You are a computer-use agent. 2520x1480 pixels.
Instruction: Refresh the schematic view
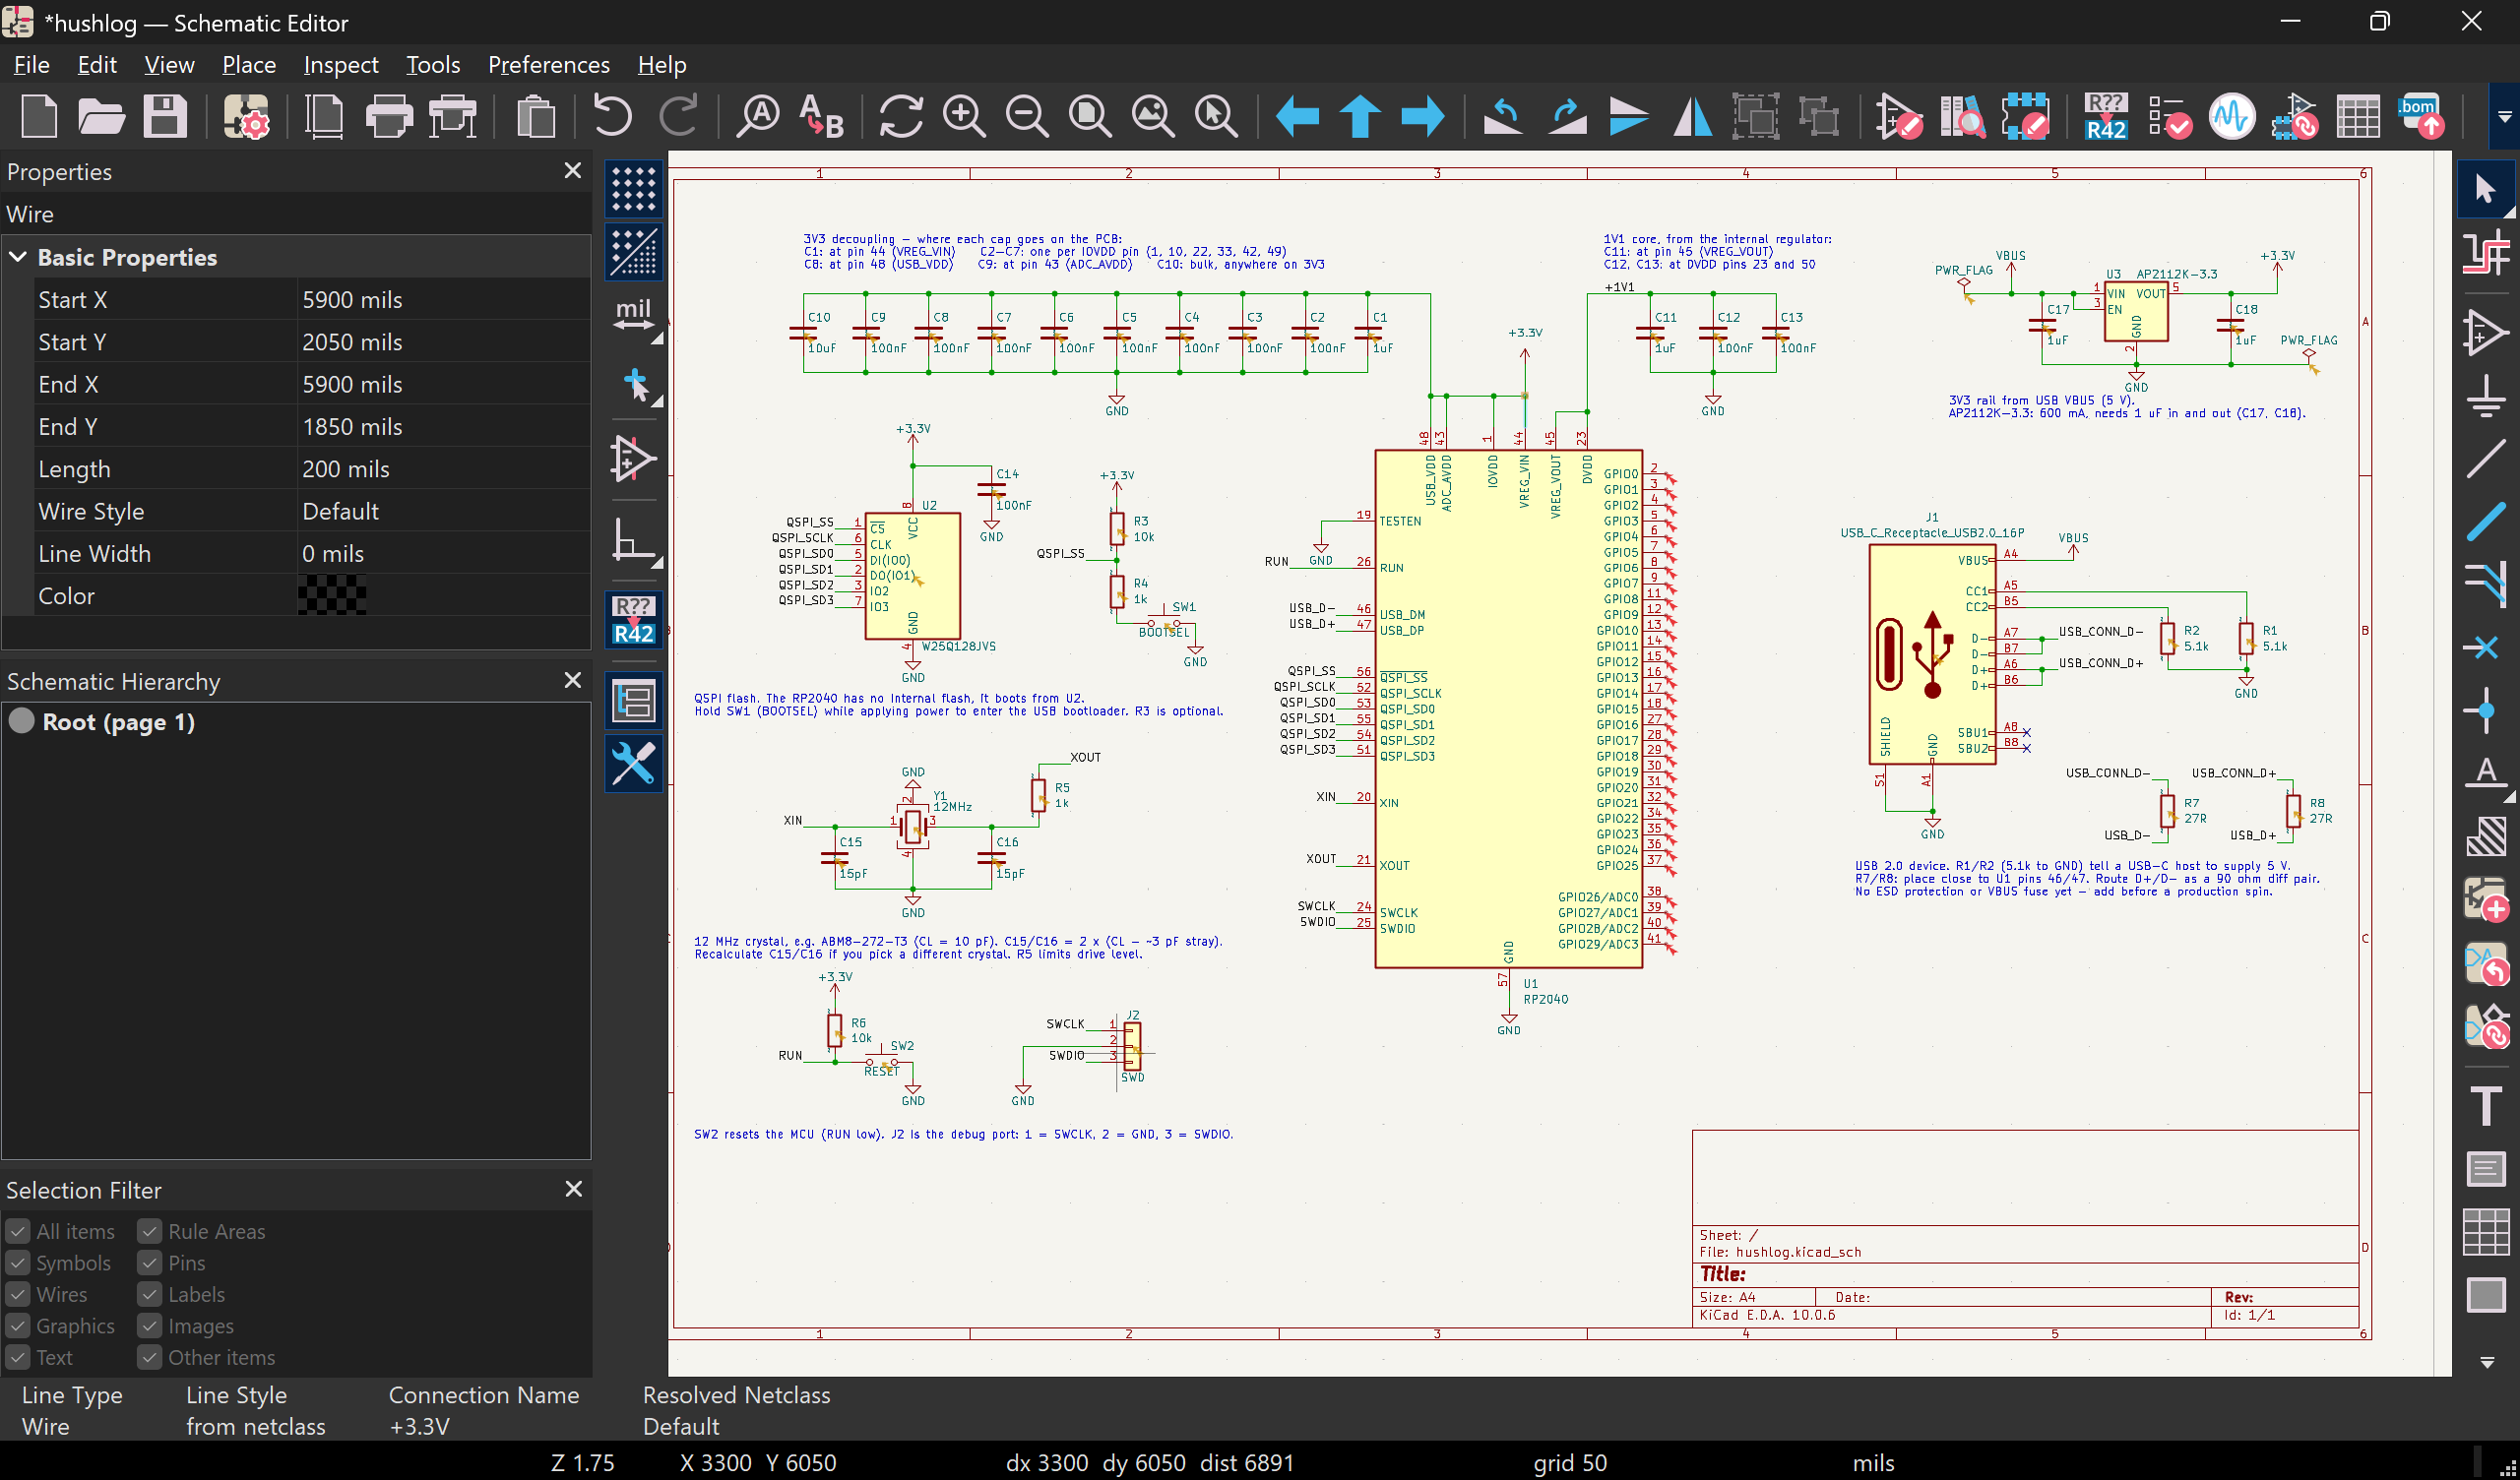pyautogui.click(x=900, y=117)
